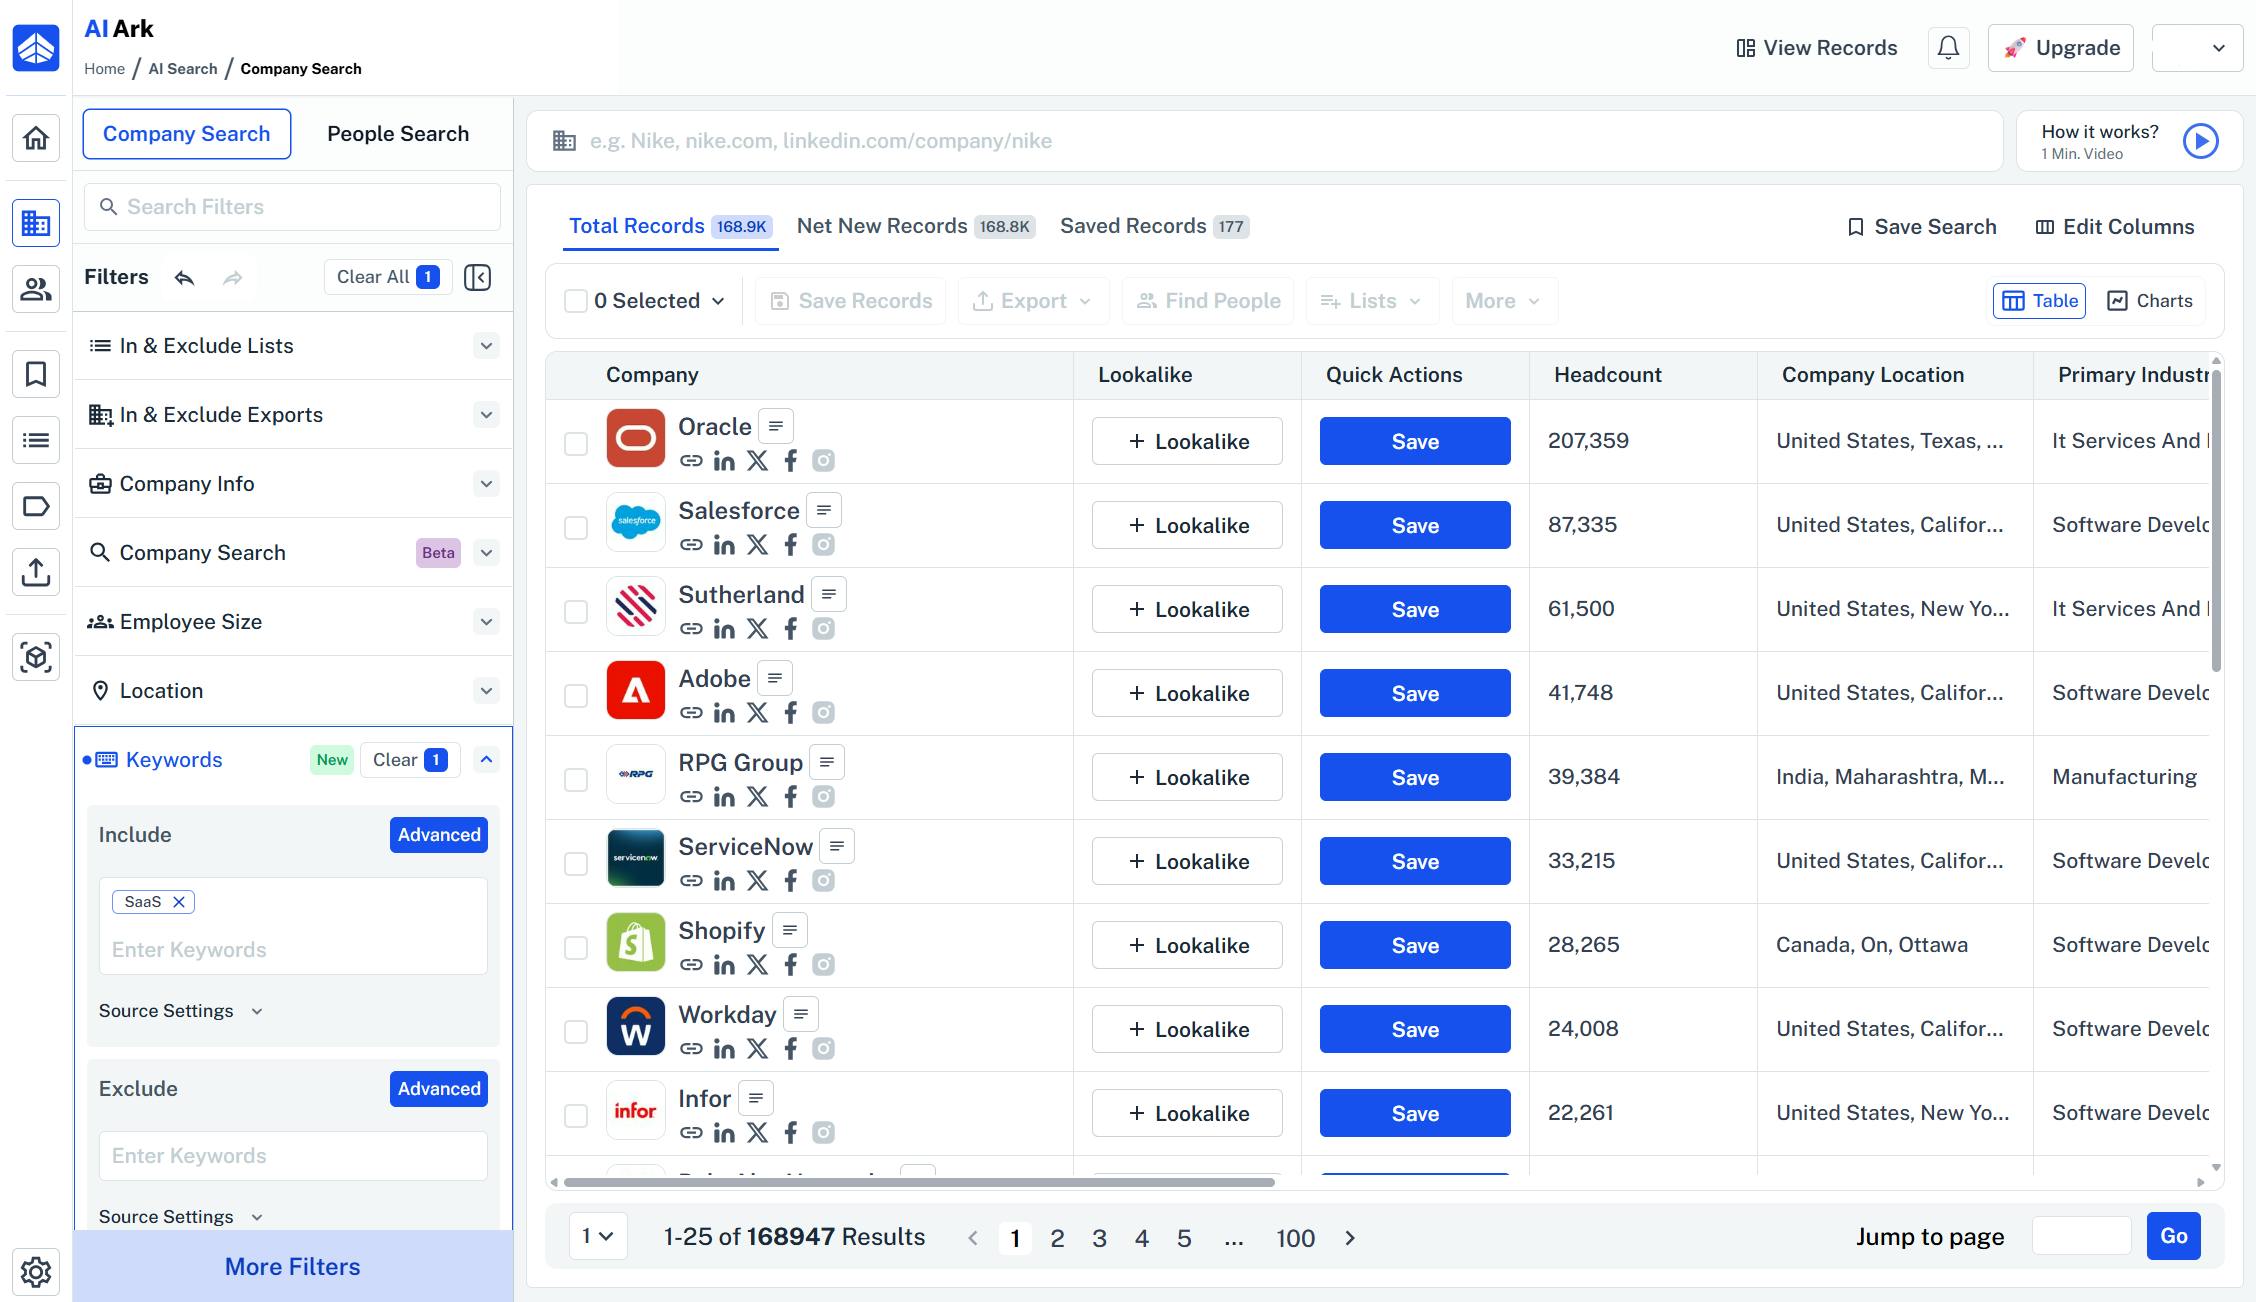This screenshot has width=2256, height=1302.
Task: Select the Sutherland row checkbox
Action: [x=576, y=611]
